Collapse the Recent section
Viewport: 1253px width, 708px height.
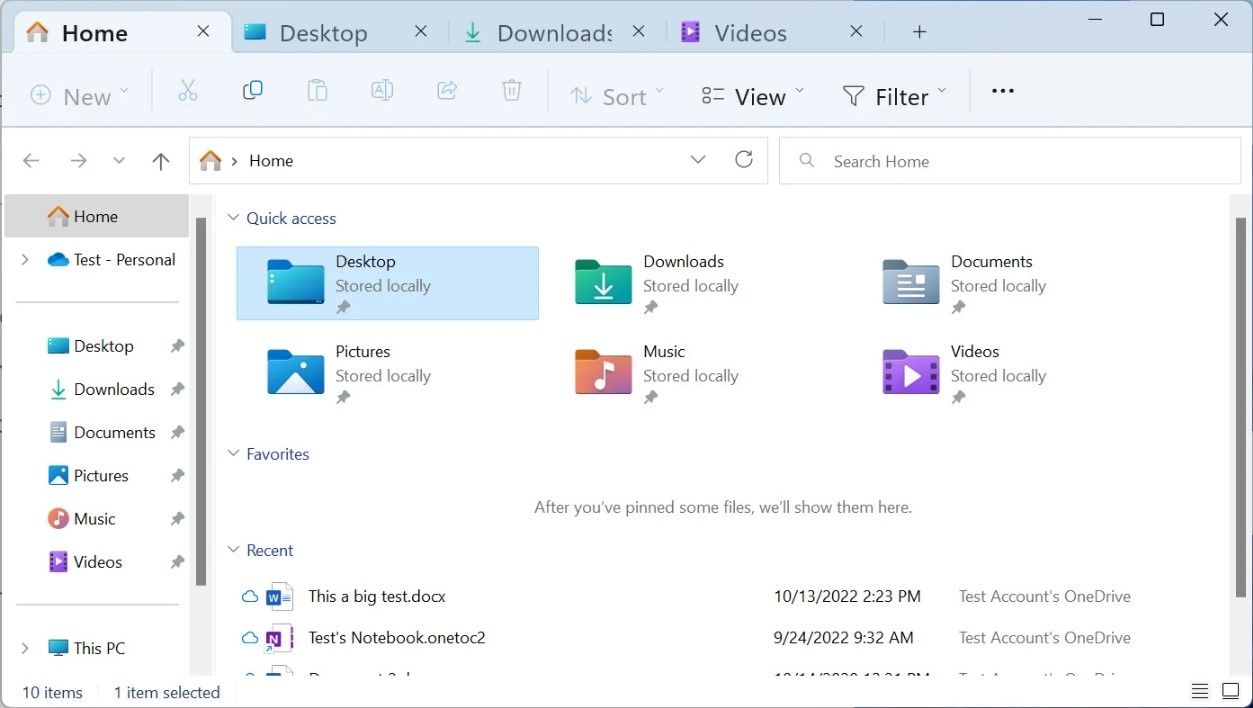233,550
